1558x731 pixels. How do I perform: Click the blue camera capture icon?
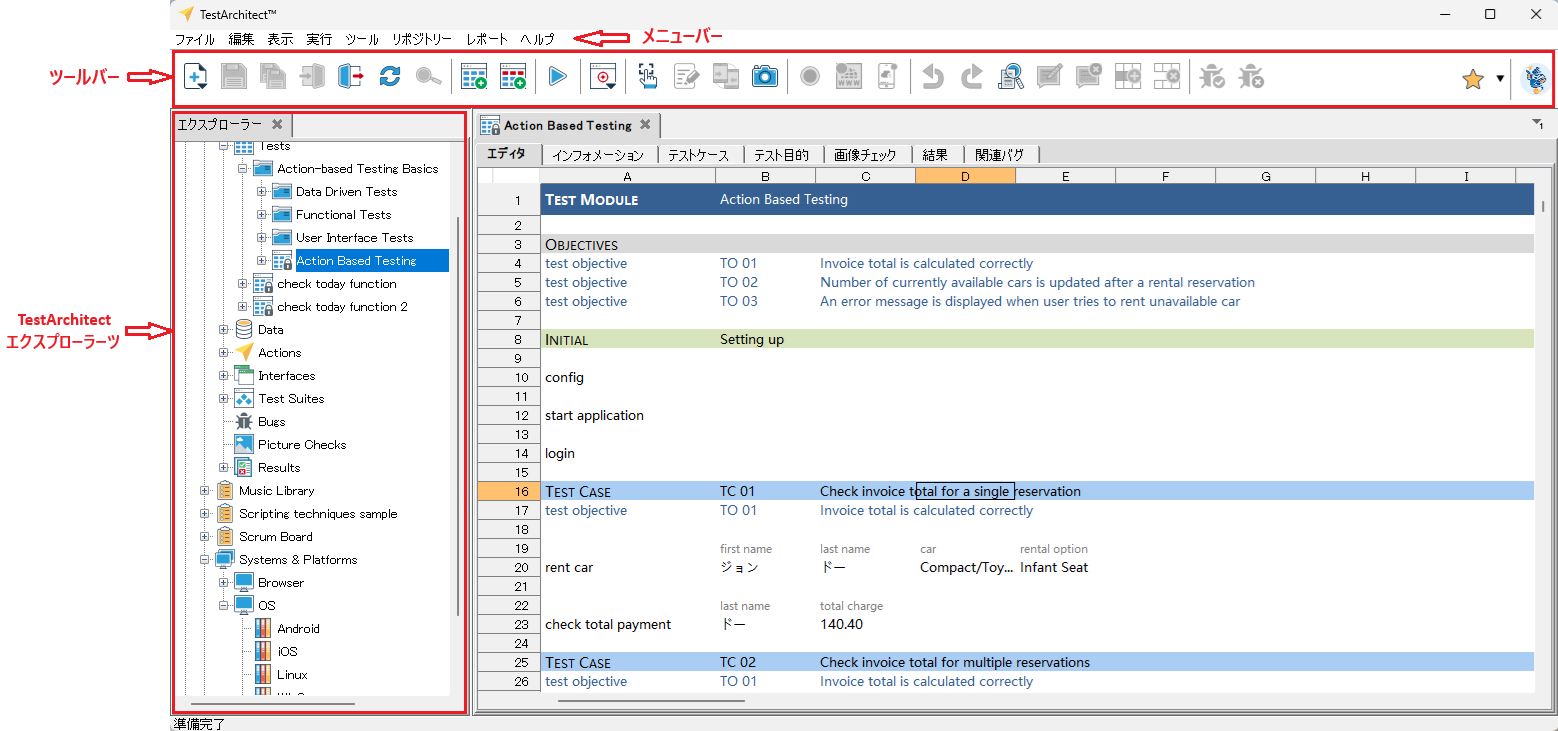765,77
